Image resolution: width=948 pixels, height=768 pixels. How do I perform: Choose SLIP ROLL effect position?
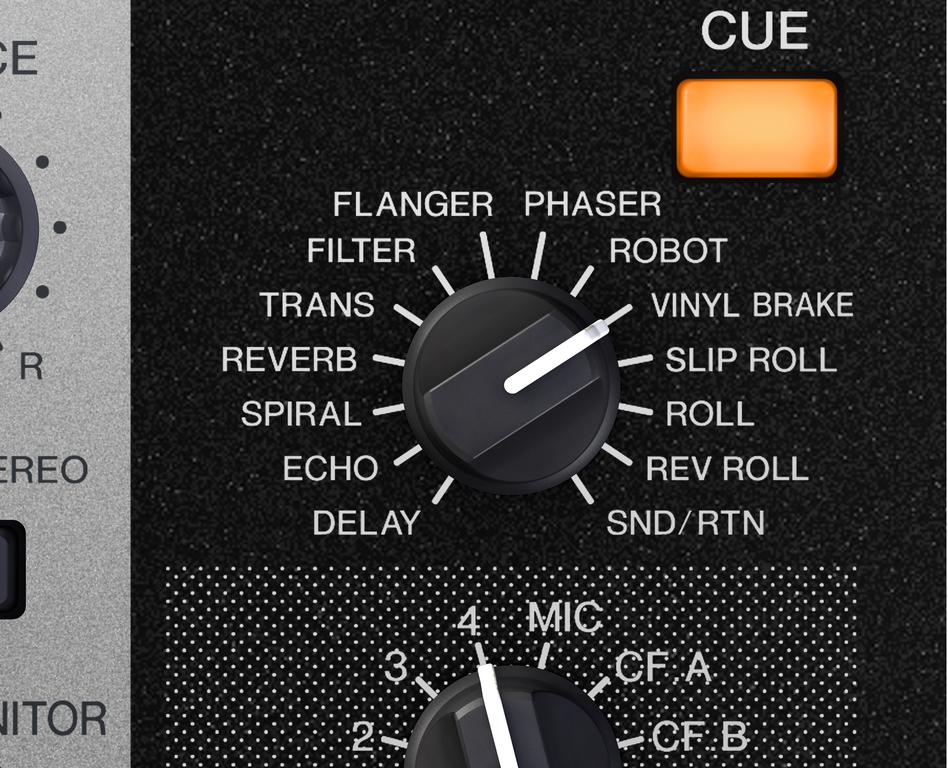[x=751, y=360]
